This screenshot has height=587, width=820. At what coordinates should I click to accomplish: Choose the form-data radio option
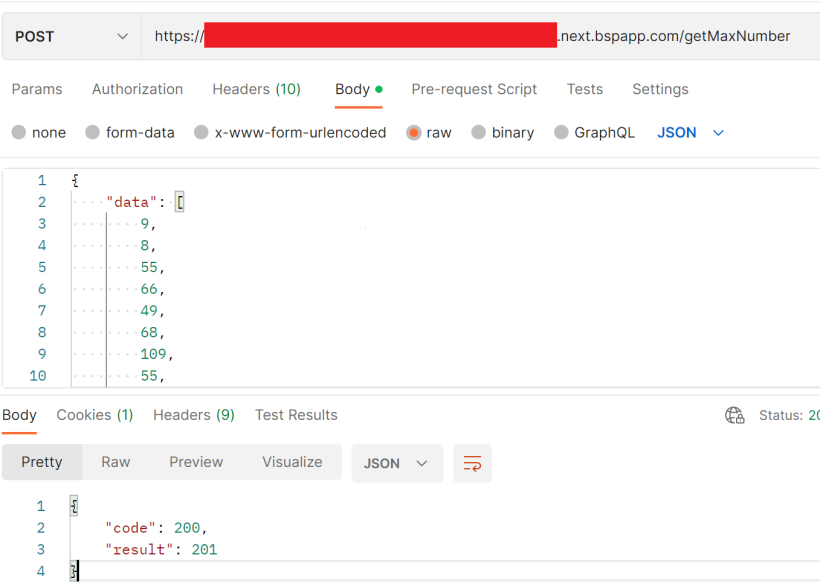pyautogui.click(x=93, y=132)
